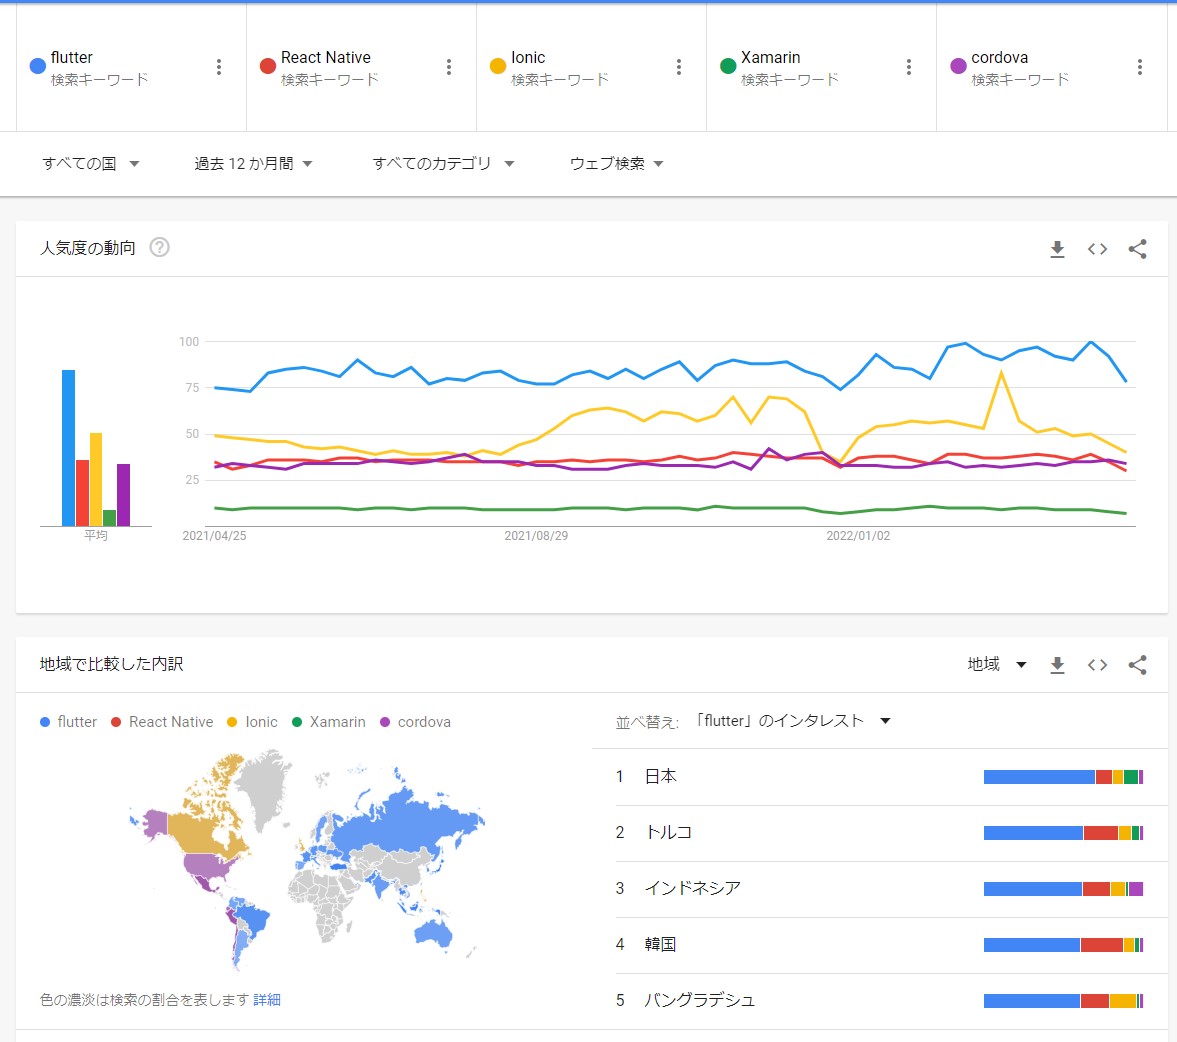Open the 過去 12 か月間 time range dropdown
The image size is (1177, 1042).
point(253,164)
